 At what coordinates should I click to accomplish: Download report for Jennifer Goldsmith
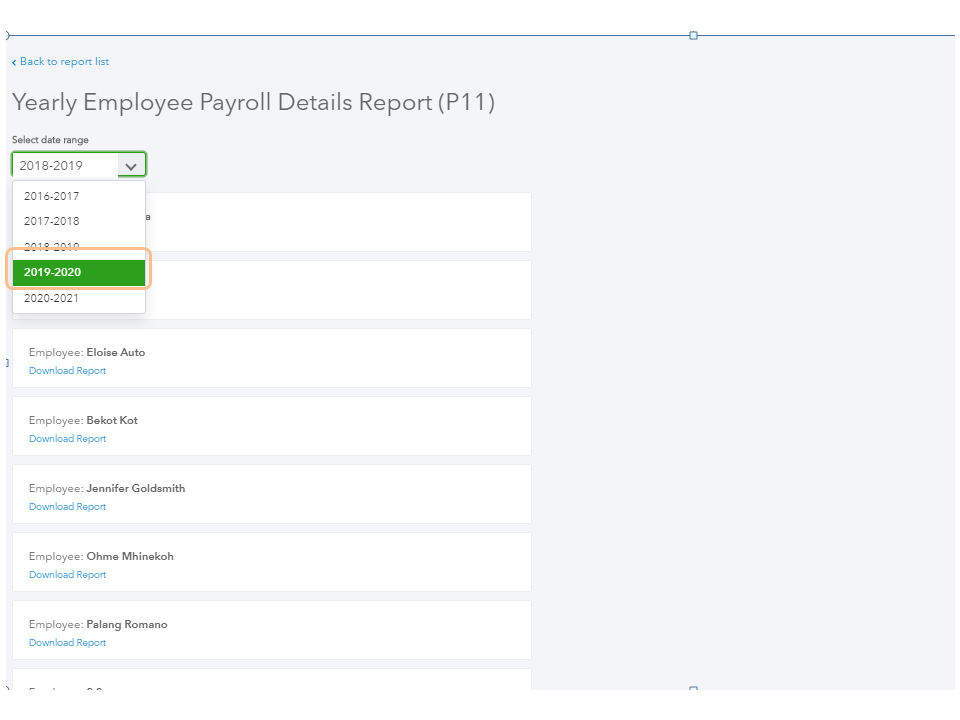[67, 507]
